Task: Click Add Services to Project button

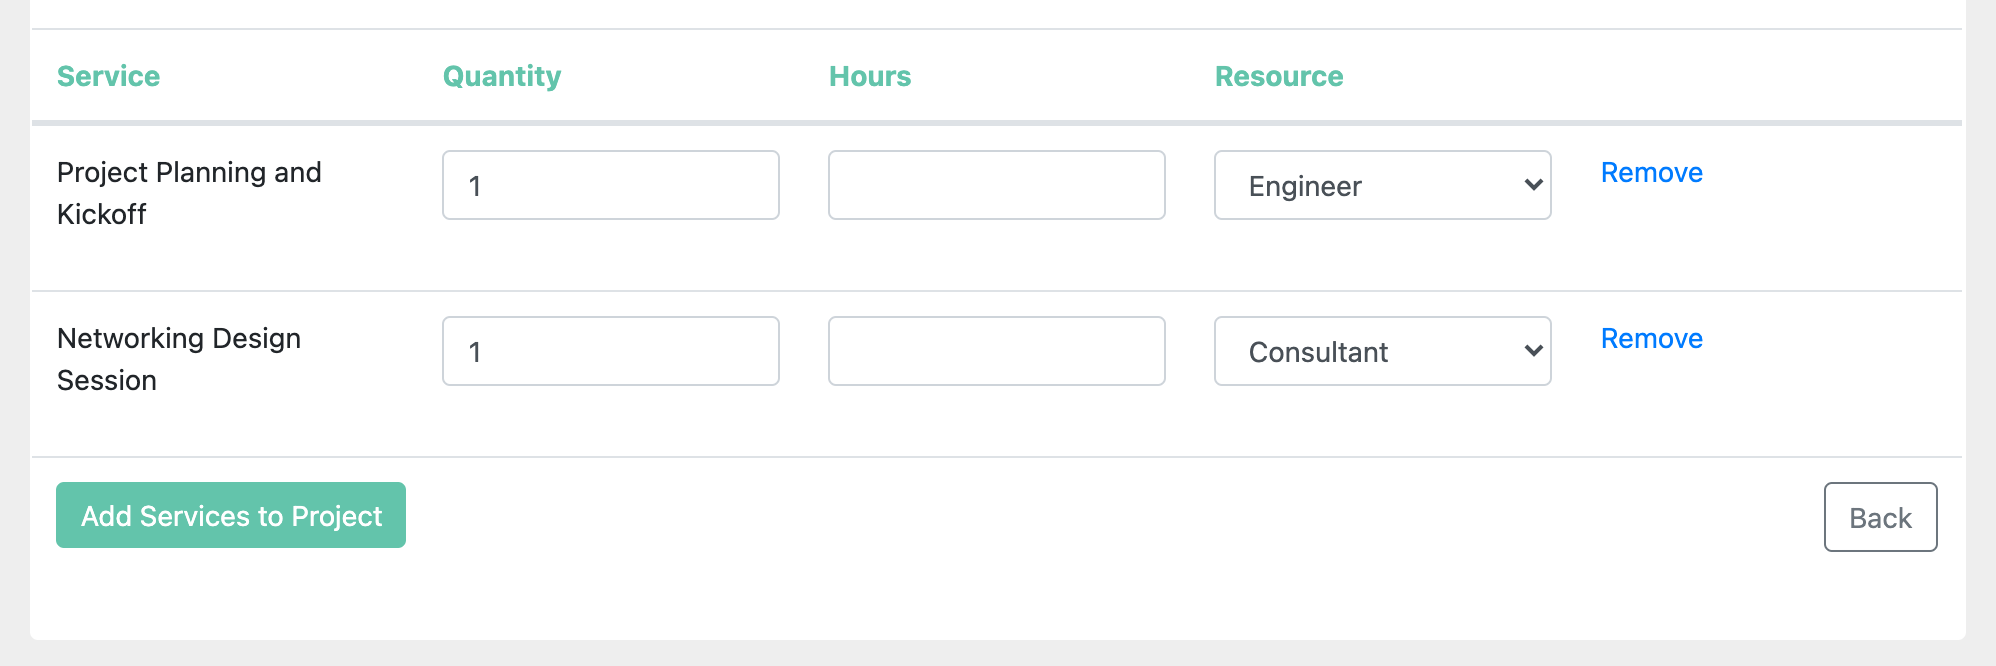Action: tap(231, 515)
